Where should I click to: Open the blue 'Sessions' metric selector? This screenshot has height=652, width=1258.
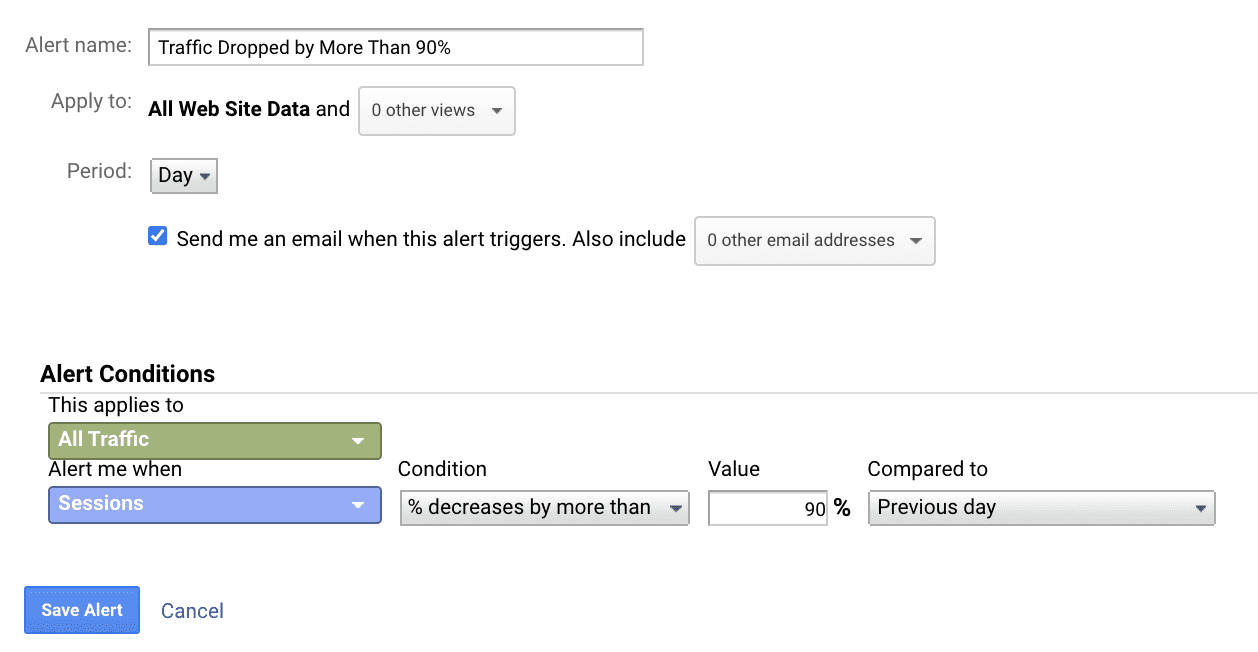tap(214, 504)
